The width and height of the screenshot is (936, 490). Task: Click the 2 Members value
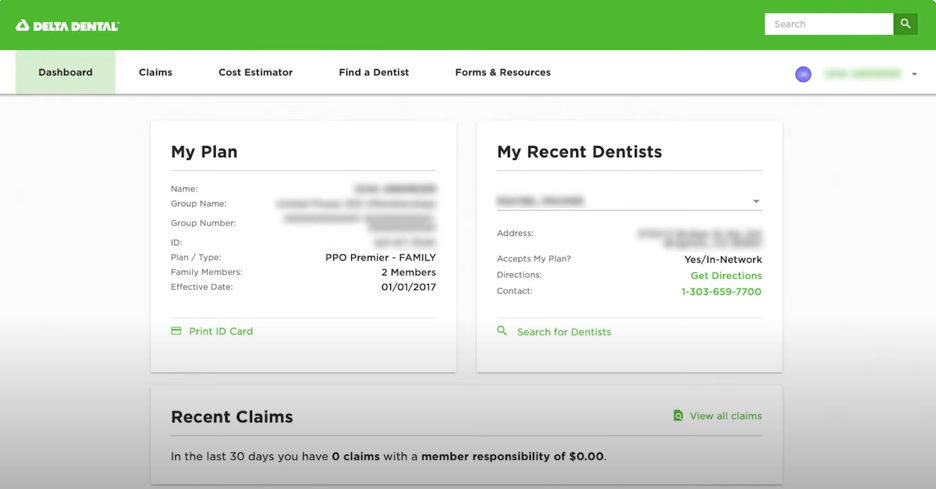pyautogui.click(x=408, y=272)
